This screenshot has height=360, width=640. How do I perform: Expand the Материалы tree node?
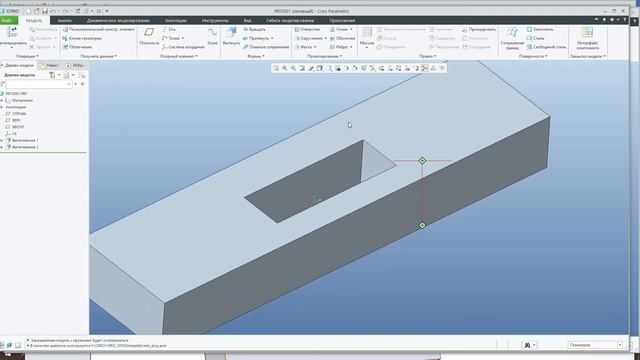point(2,100)
